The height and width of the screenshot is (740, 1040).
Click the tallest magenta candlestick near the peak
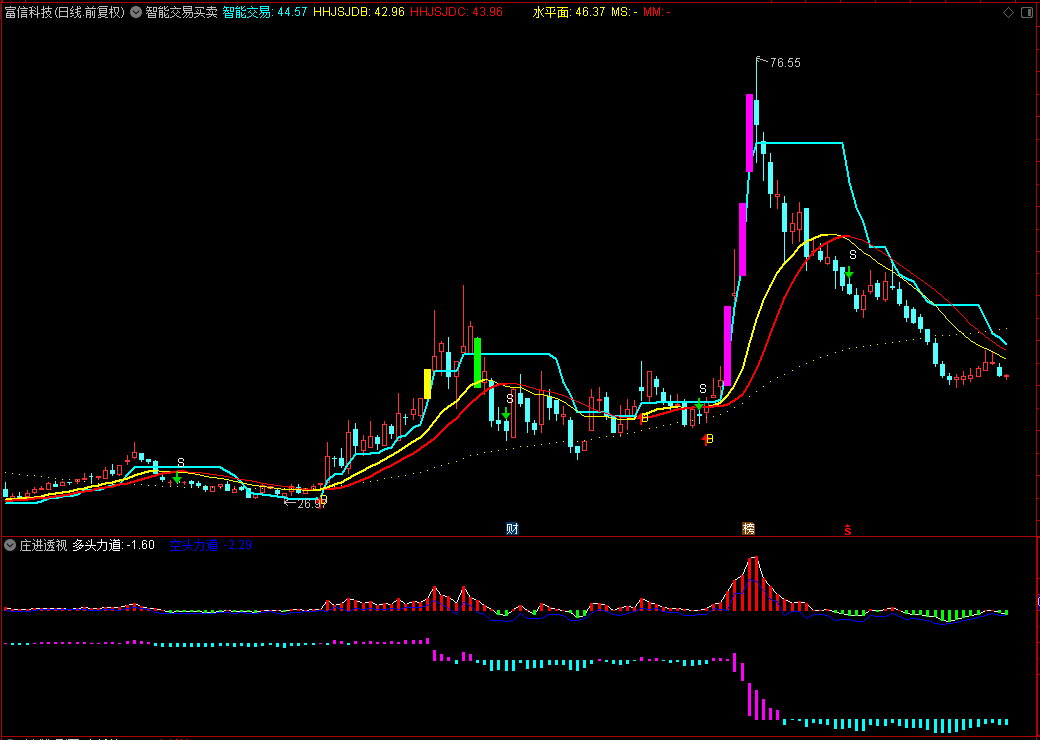point(749,133)
